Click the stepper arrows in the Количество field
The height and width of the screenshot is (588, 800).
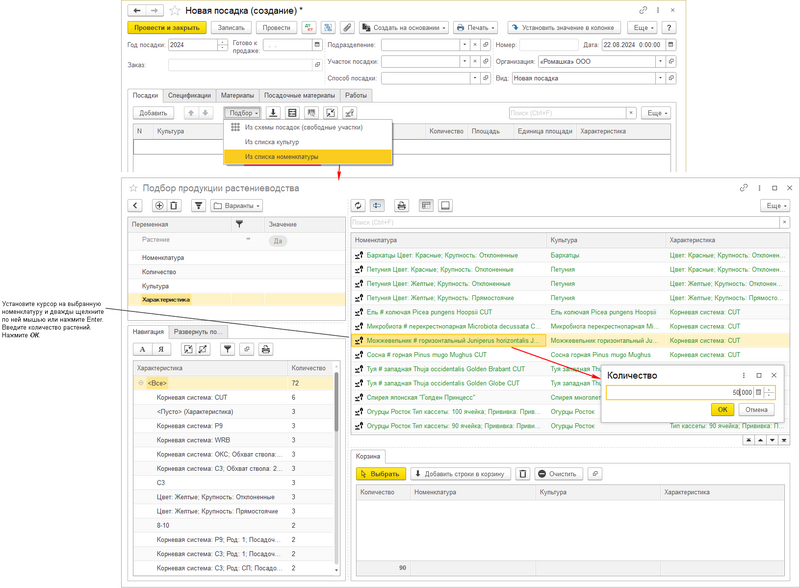click(x=770, y=392)
